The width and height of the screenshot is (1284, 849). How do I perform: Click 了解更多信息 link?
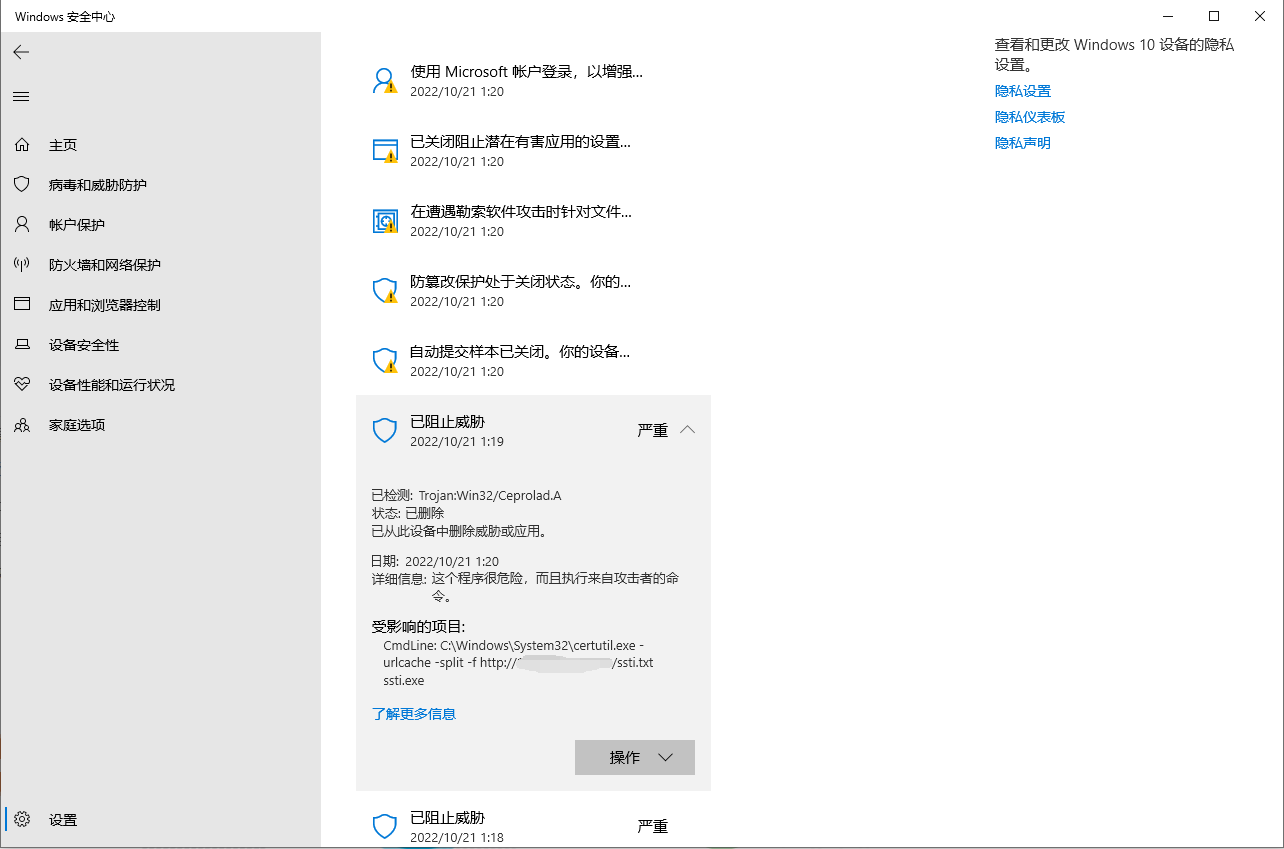click(414, 714)
